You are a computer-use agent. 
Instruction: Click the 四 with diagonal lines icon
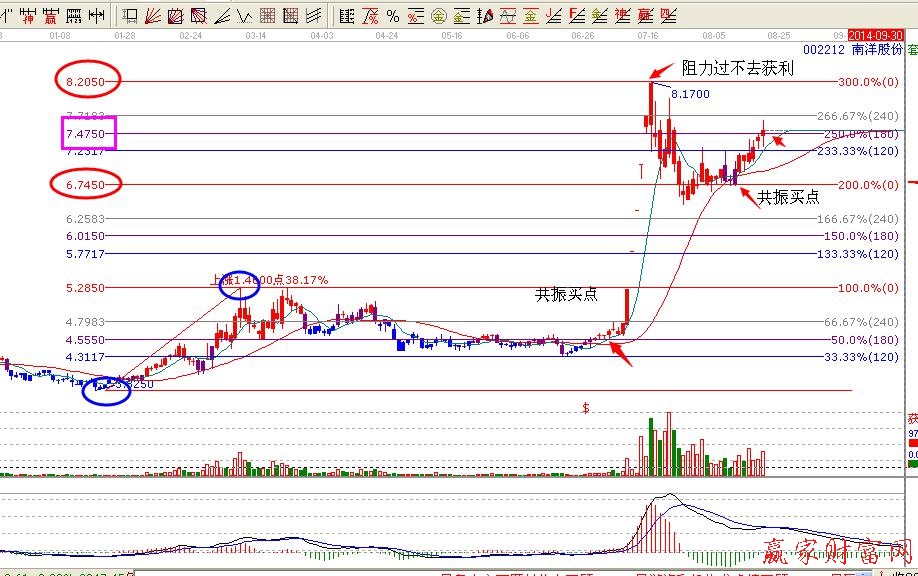(667, 16)
